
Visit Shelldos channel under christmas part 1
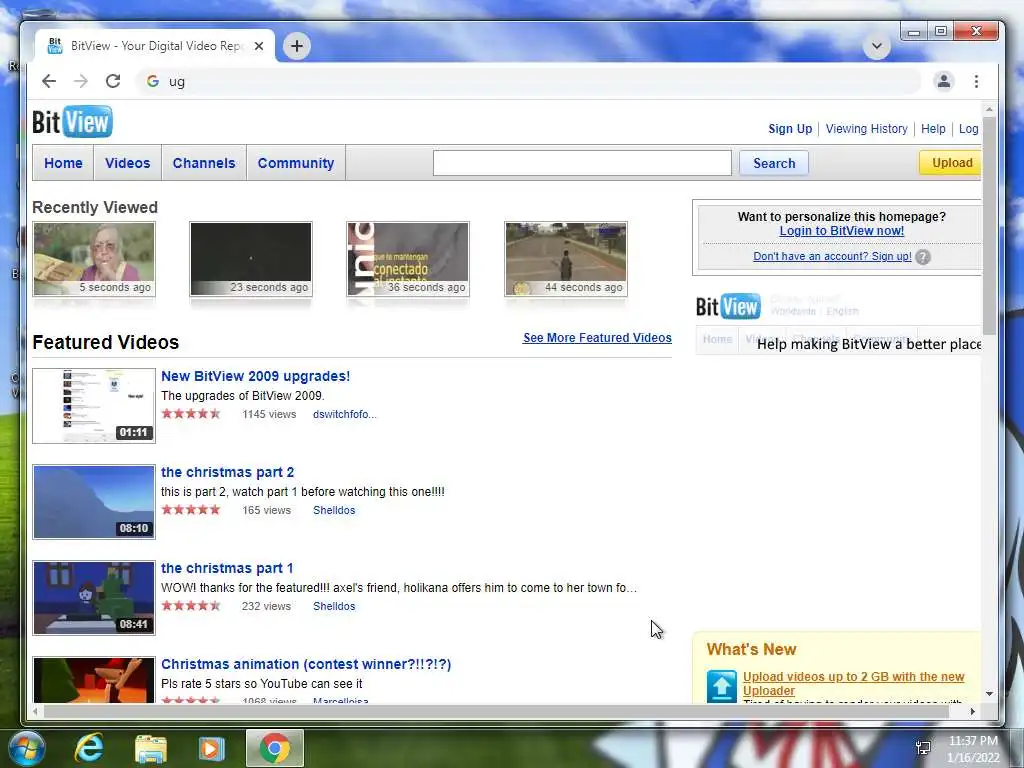[x=334, y=606]
